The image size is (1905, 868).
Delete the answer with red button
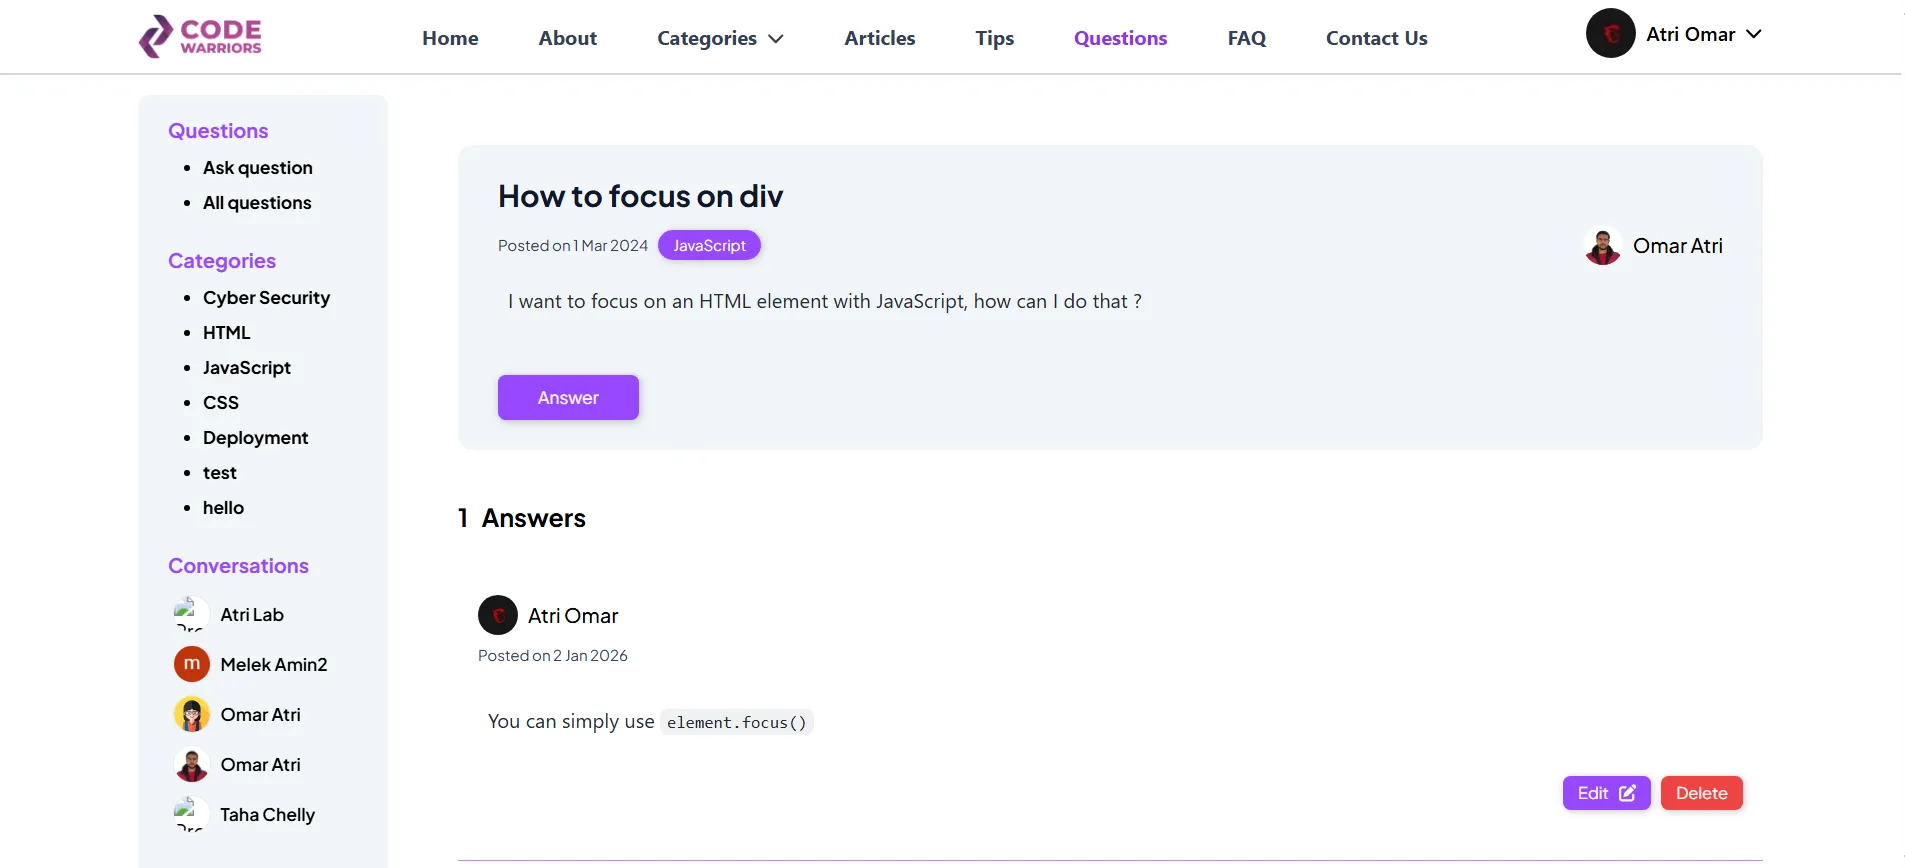(x=1700, y=793)
